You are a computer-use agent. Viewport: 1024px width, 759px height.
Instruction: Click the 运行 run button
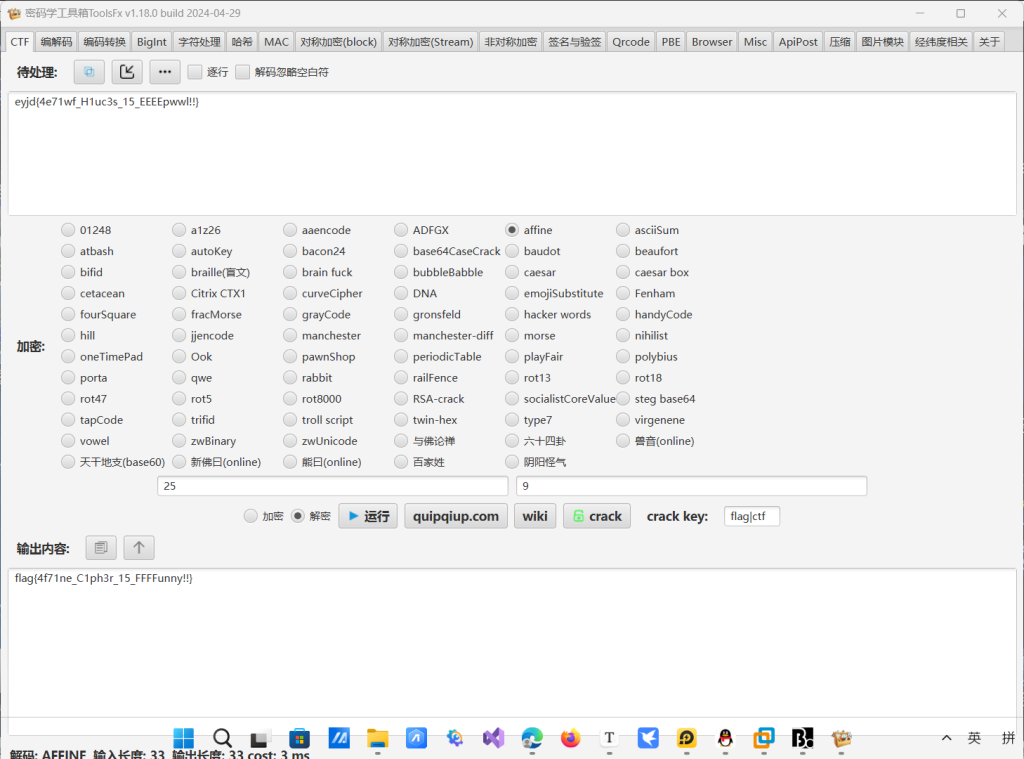pyautogui.click(x=367, y=516)
